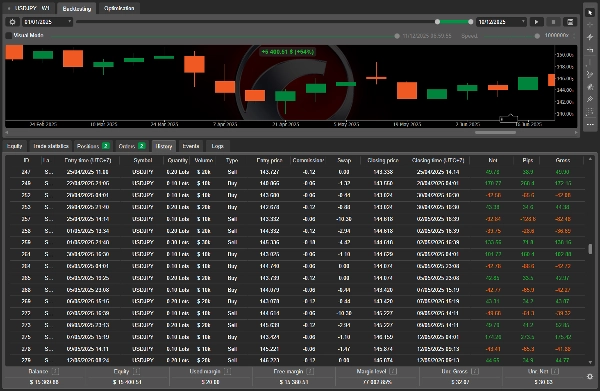
Task: Enable the Visual Mode checkbox
Action: tap(8, 36)
